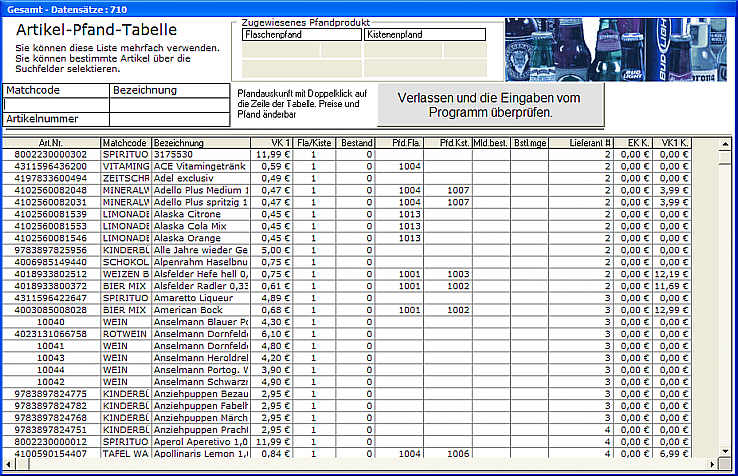The height and width of the screenshot is (476, 738).
Task: Click the Adel exclusiv description cell
Action: [x=201, y=178]
